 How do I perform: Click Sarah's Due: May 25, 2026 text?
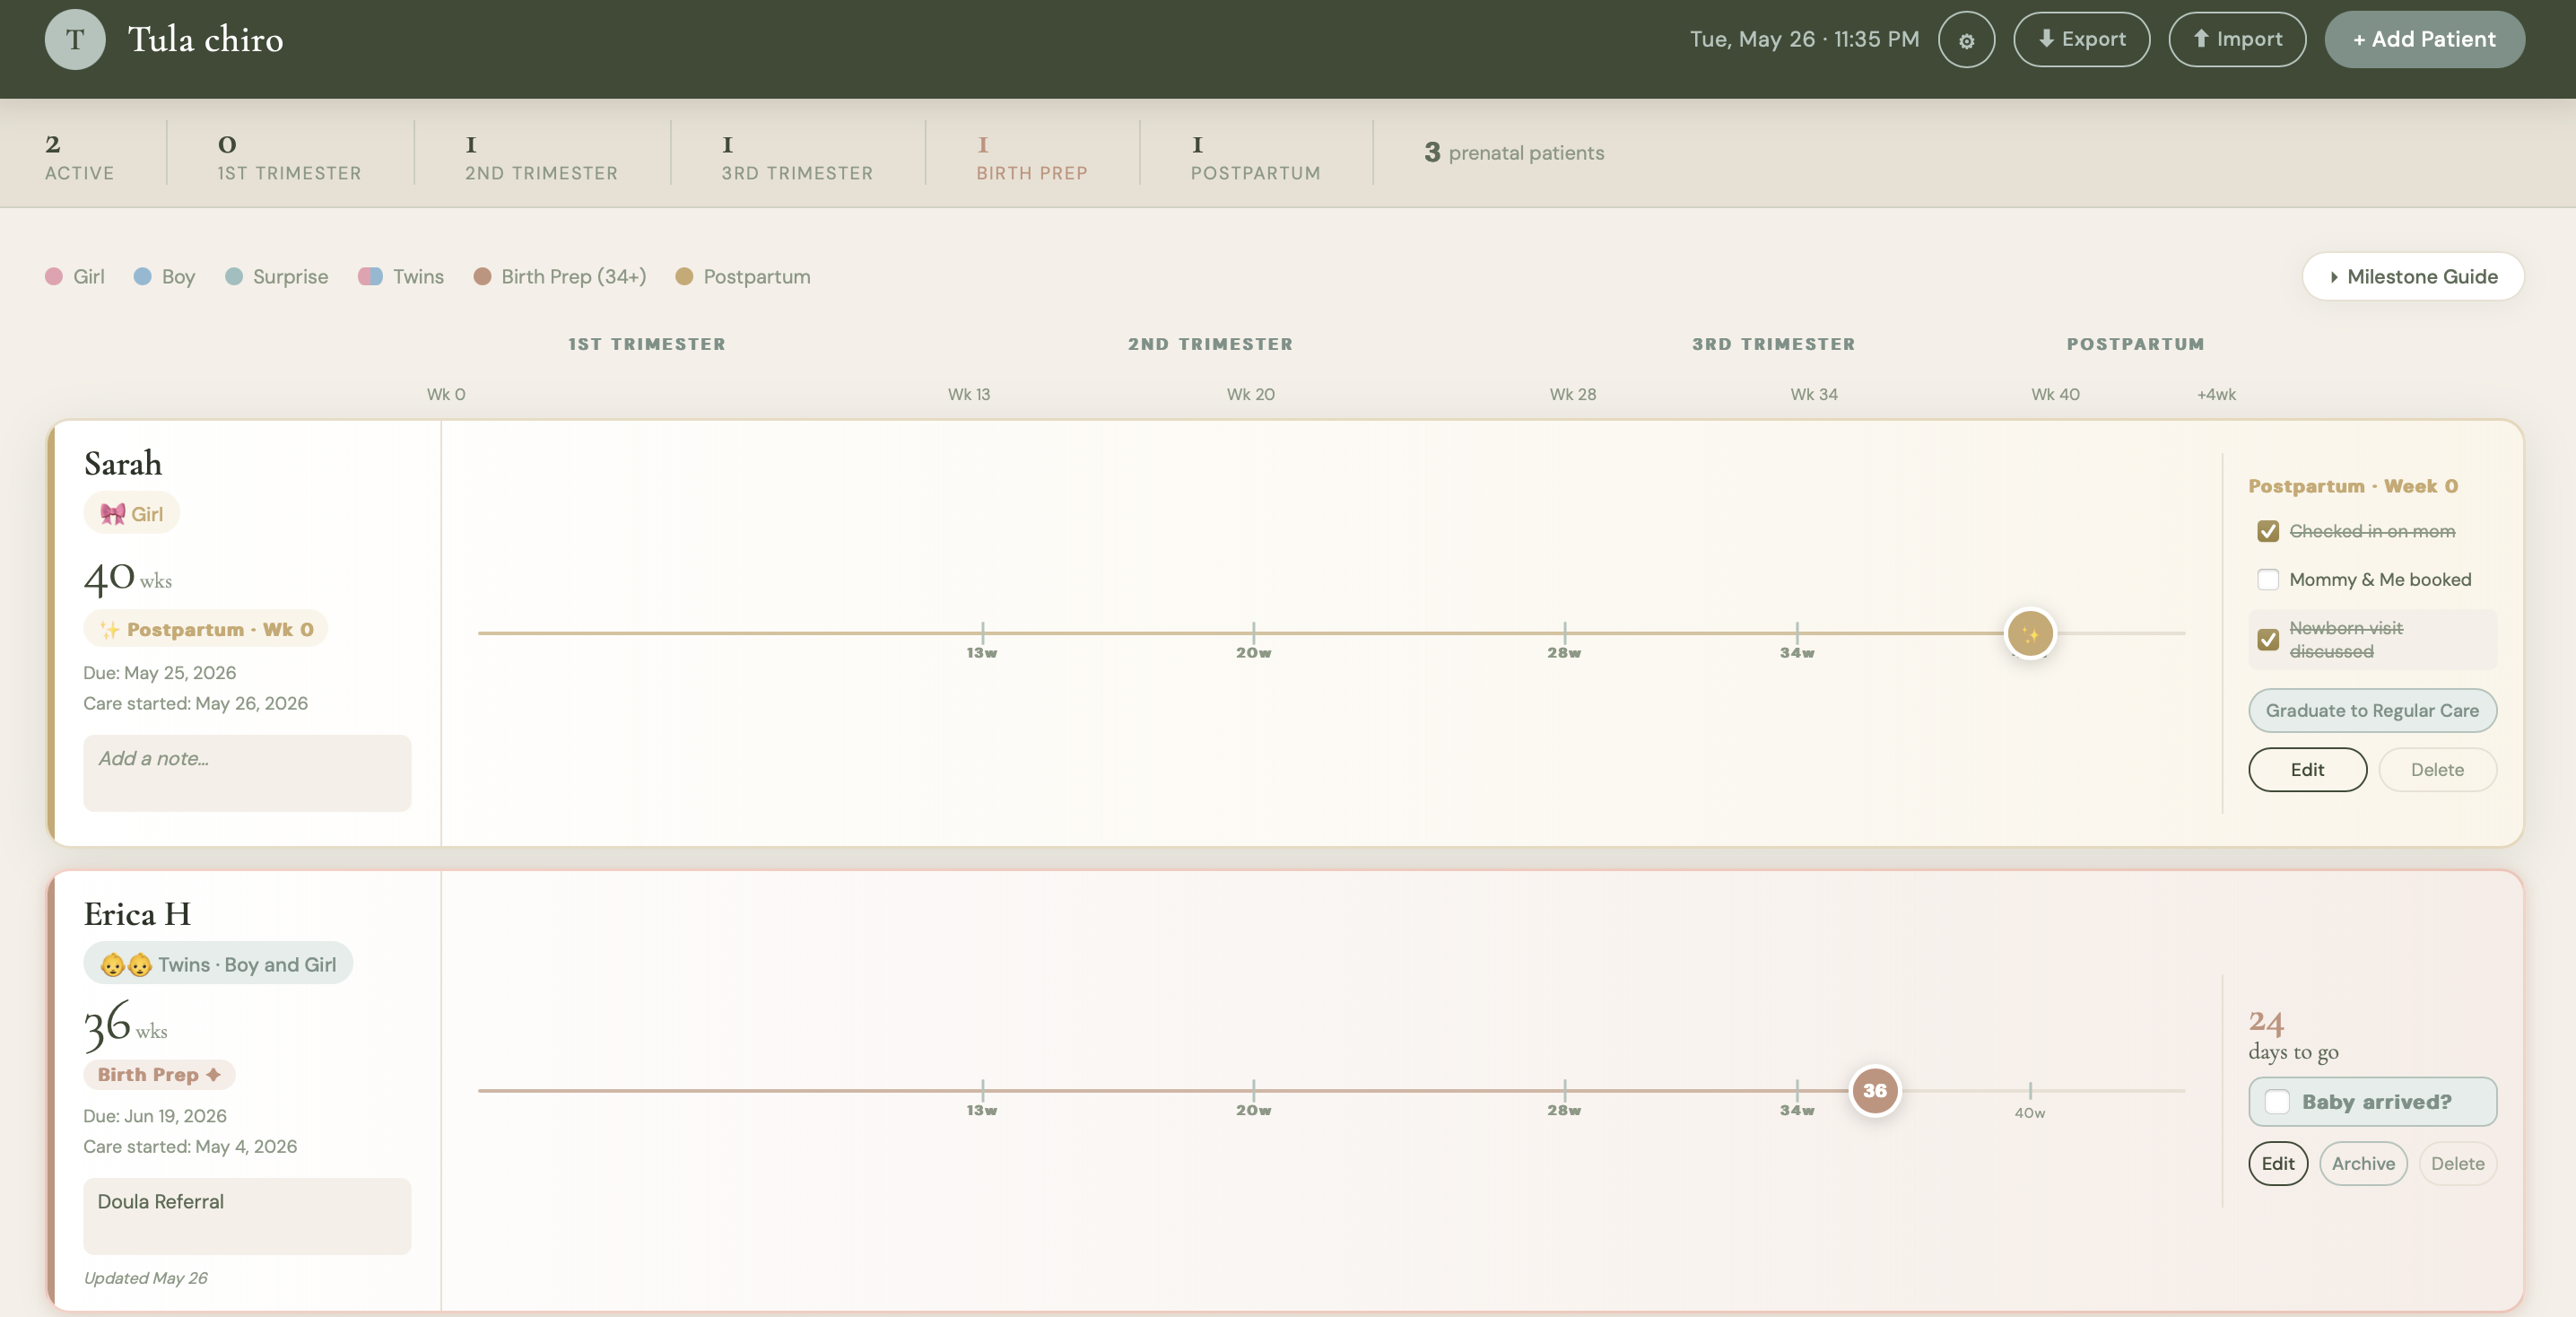(x=160, y=673)
